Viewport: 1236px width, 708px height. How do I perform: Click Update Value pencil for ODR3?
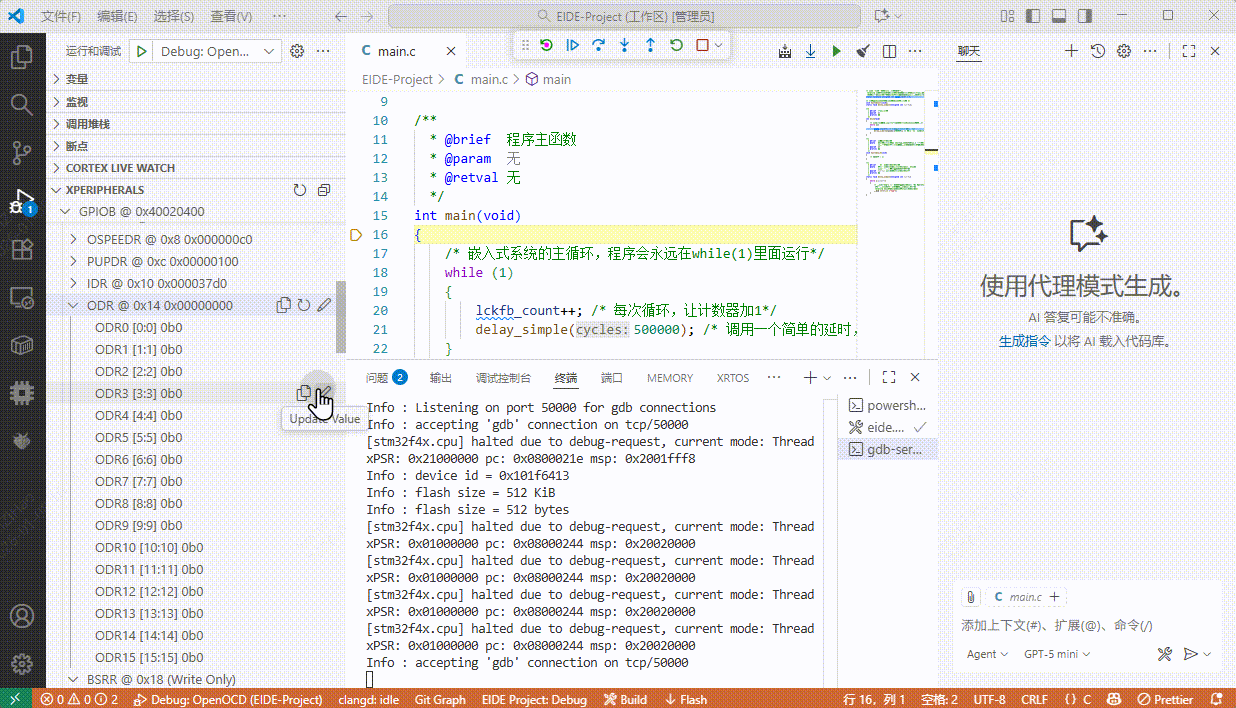pos(324,393)
